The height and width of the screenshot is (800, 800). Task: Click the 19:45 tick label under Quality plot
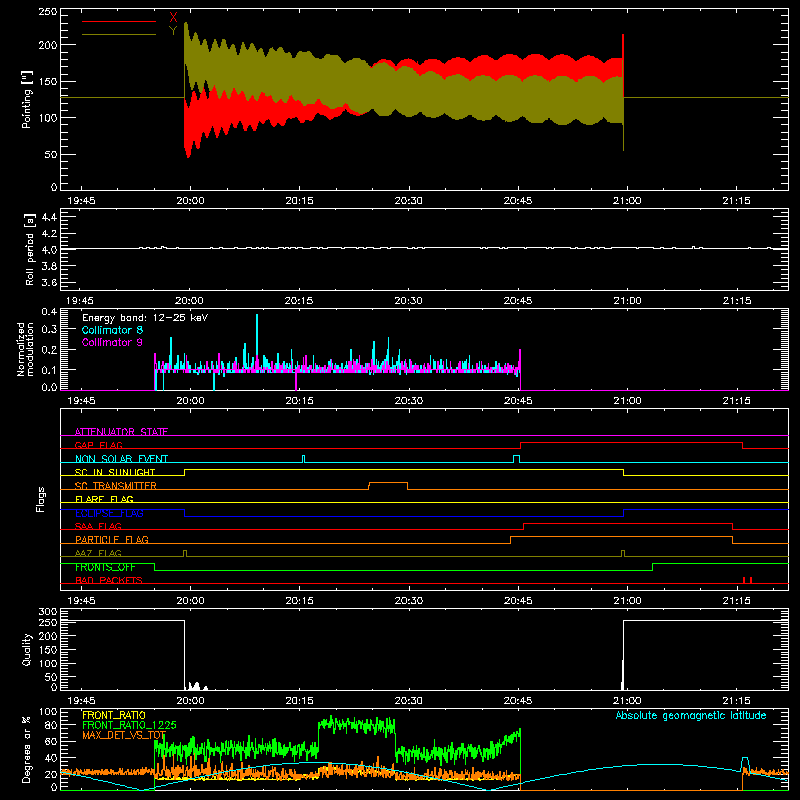tap(81, 701)
